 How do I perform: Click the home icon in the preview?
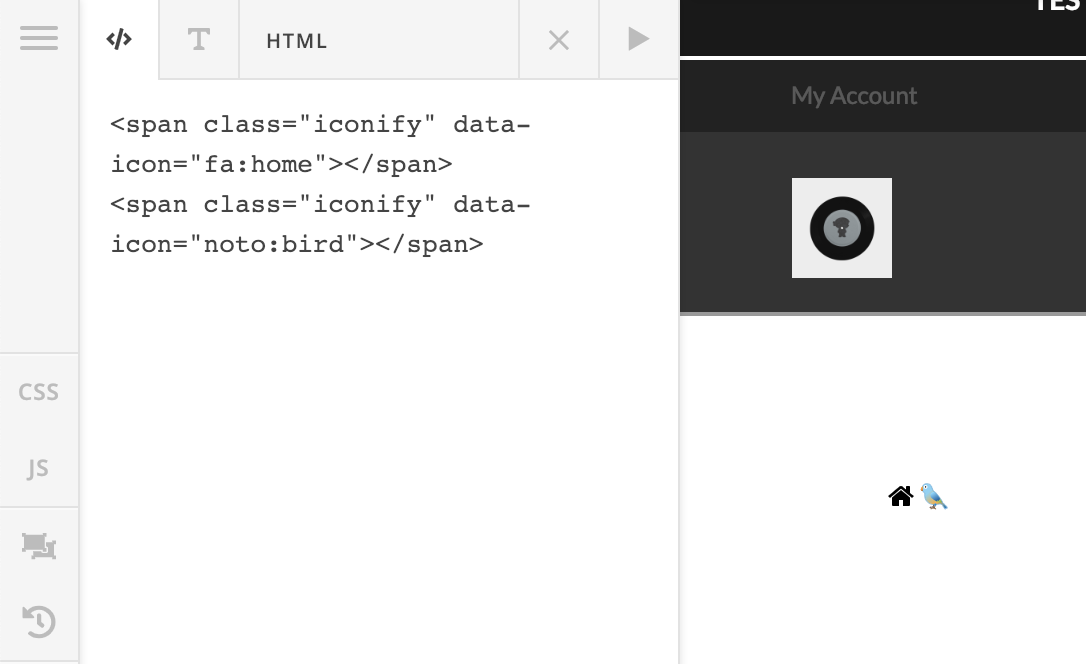coord(900,496)
